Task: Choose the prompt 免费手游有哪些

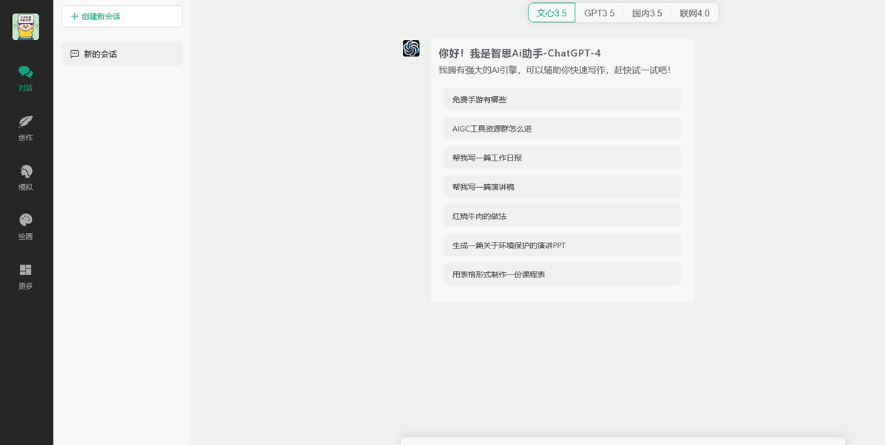Action: pyautogui.click(x=562, y=99)
